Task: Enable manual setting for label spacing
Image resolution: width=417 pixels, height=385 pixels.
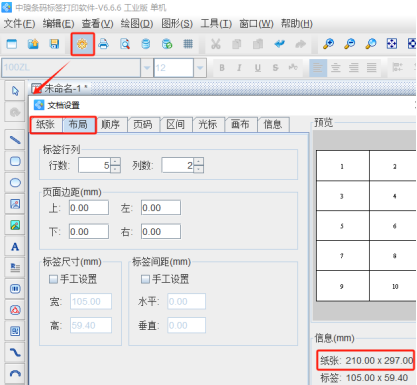Action: tap(145, 279)
